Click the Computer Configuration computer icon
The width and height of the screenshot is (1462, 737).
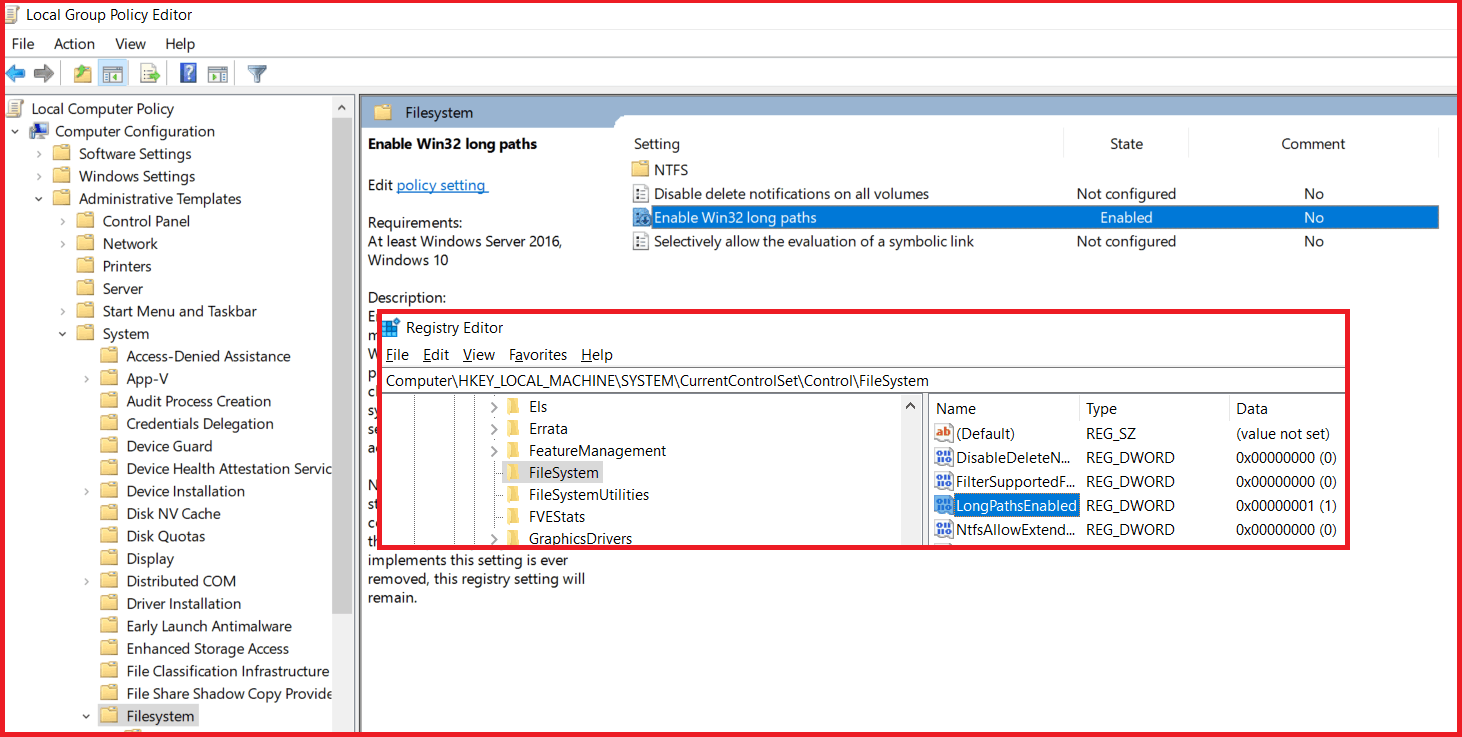pos(39,131)
